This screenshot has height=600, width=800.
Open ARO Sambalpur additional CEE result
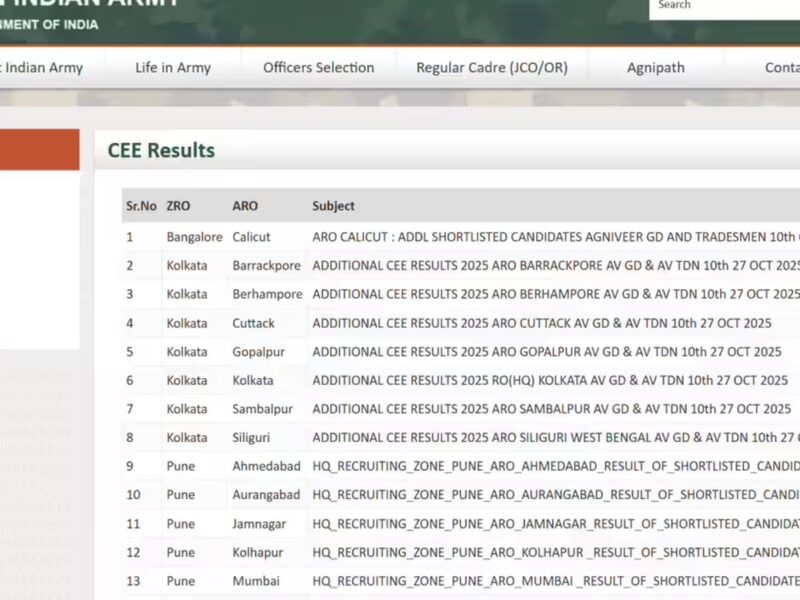pos(552,409)
